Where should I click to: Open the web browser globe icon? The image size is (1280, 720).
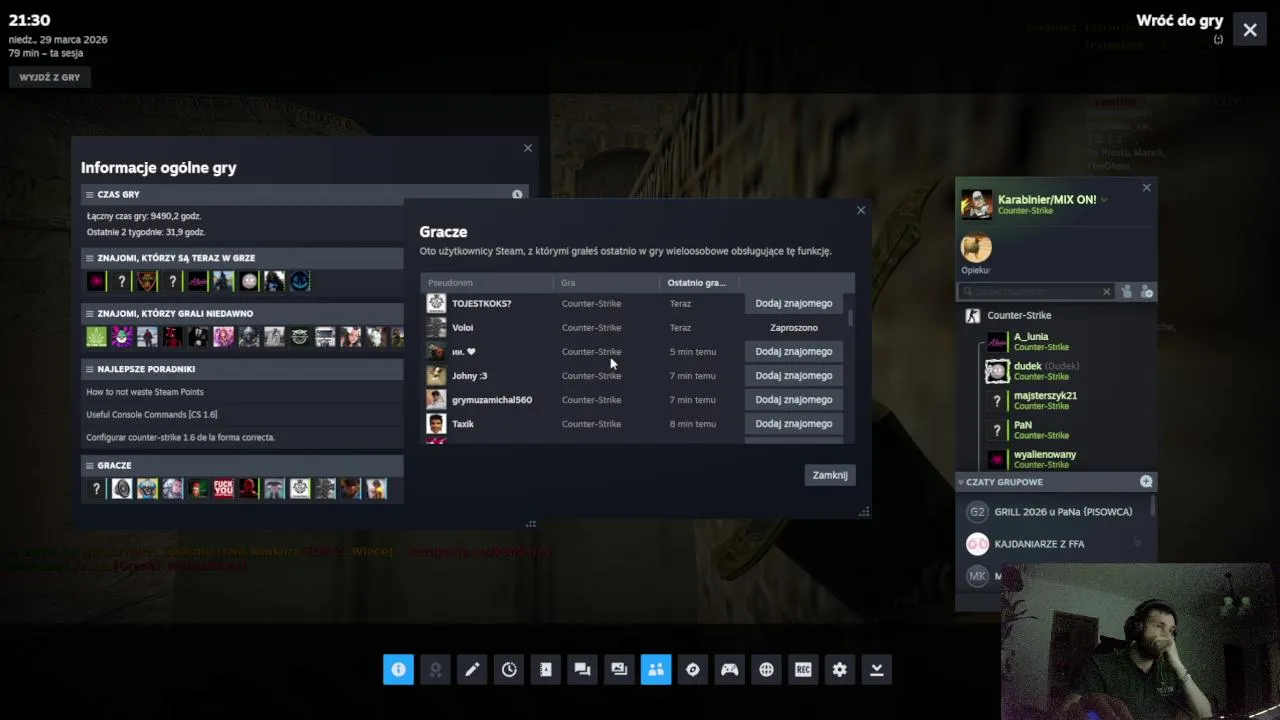click(766, 669)
